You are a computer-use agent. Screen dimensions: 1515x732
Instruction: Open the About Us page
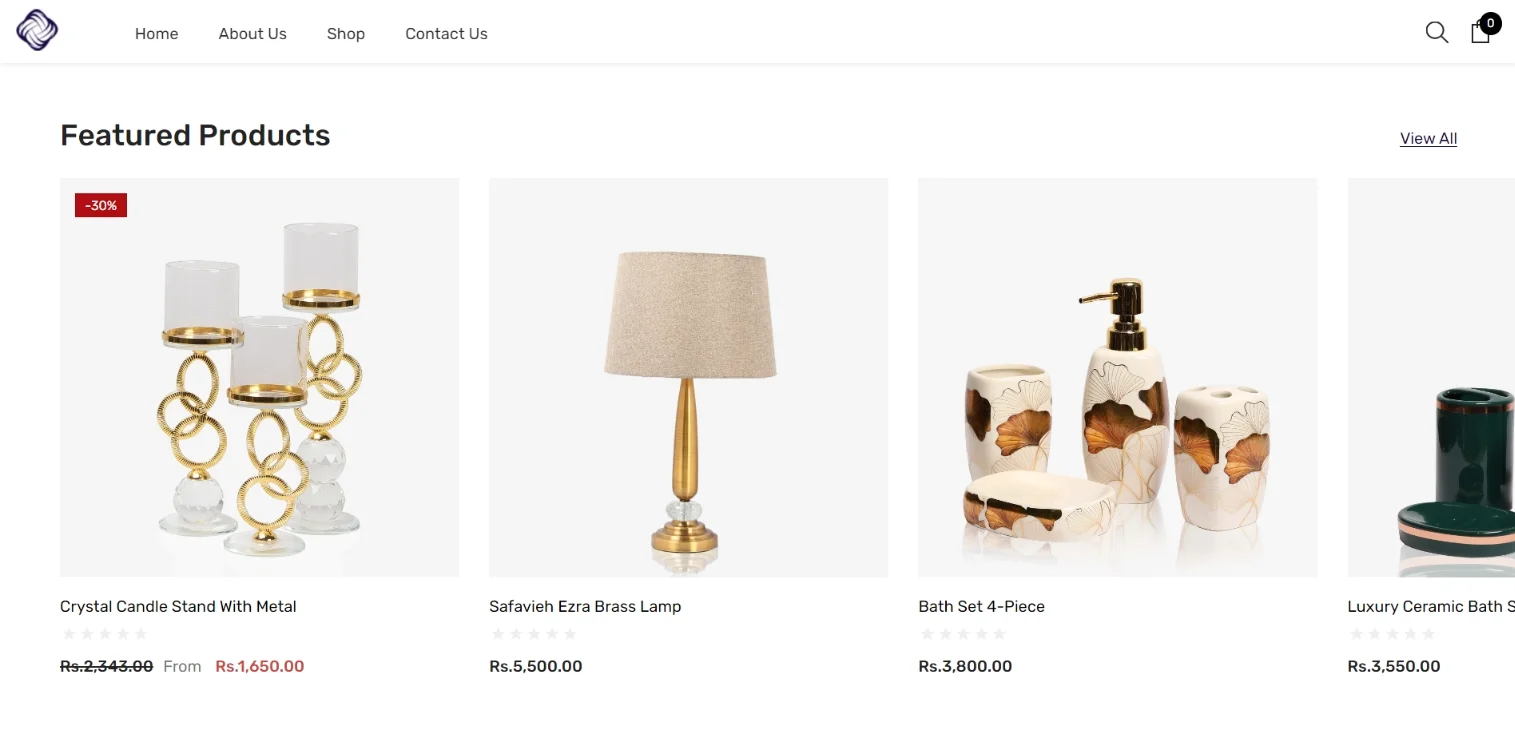point(253,34)
